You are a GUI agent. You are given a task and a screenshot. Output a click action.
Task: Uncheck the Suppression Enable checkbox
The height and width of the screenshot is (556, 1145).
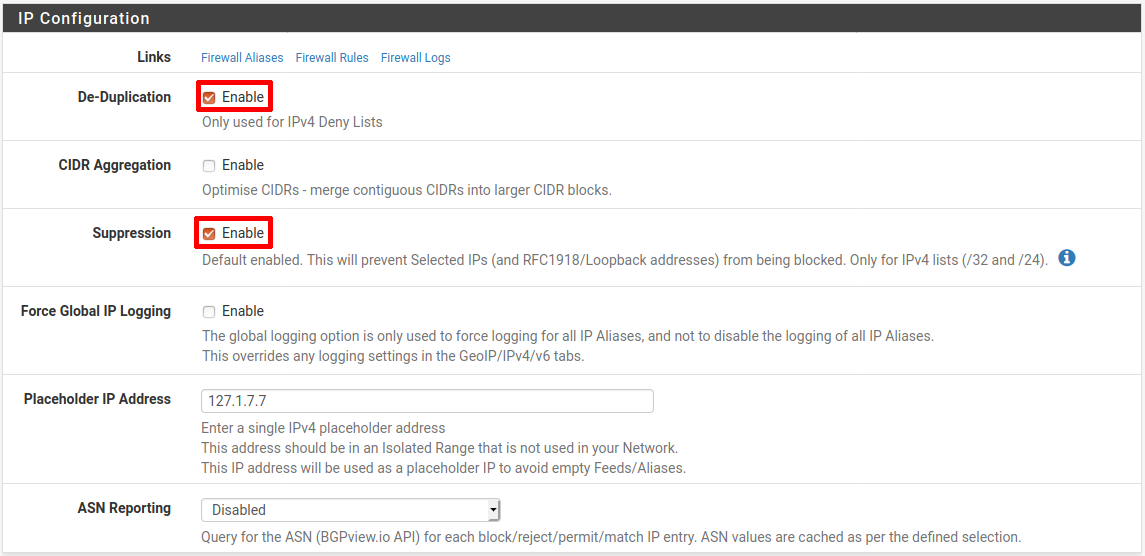(x=209, y=234)
